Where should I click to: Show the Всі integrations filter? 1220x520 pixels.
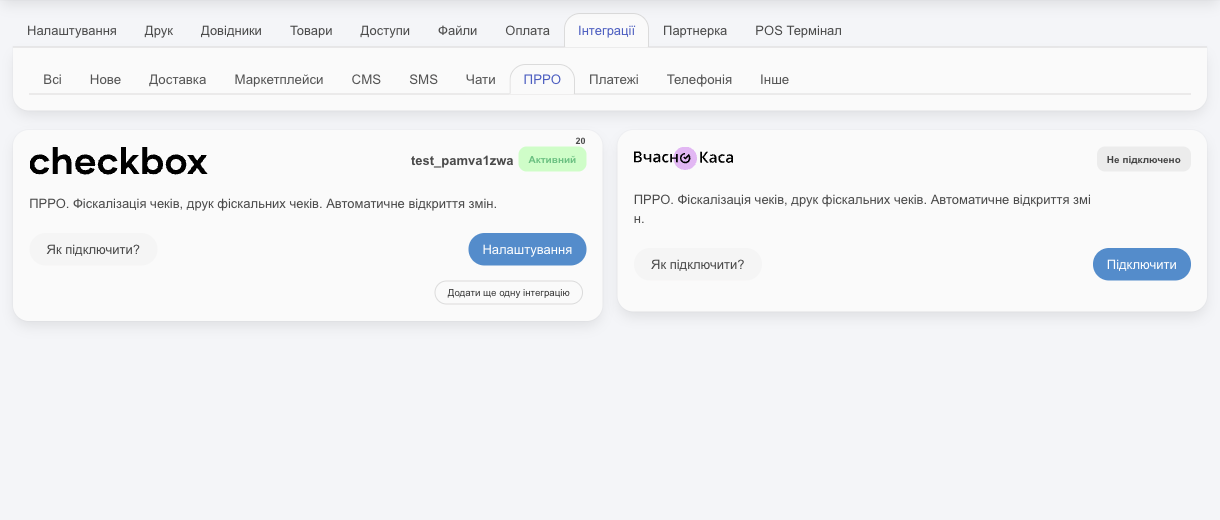(x=52, y=80)
